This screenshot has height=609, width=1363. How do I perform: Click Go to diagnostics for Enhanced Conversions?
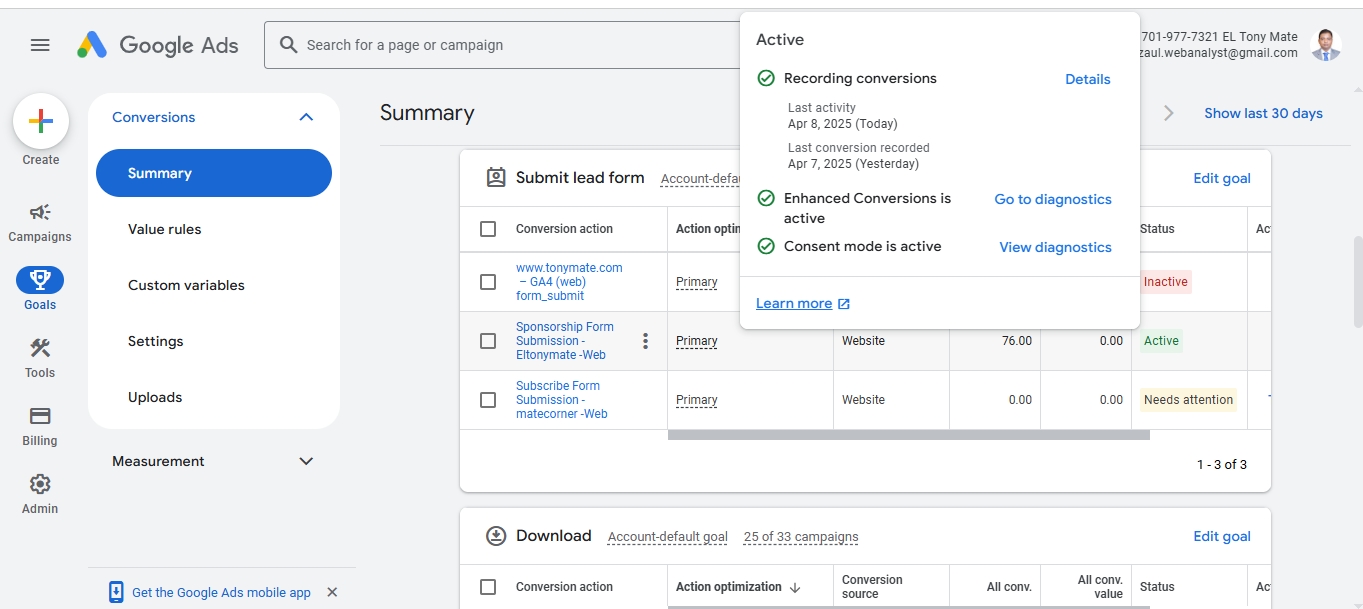[x=1053, y=199]
